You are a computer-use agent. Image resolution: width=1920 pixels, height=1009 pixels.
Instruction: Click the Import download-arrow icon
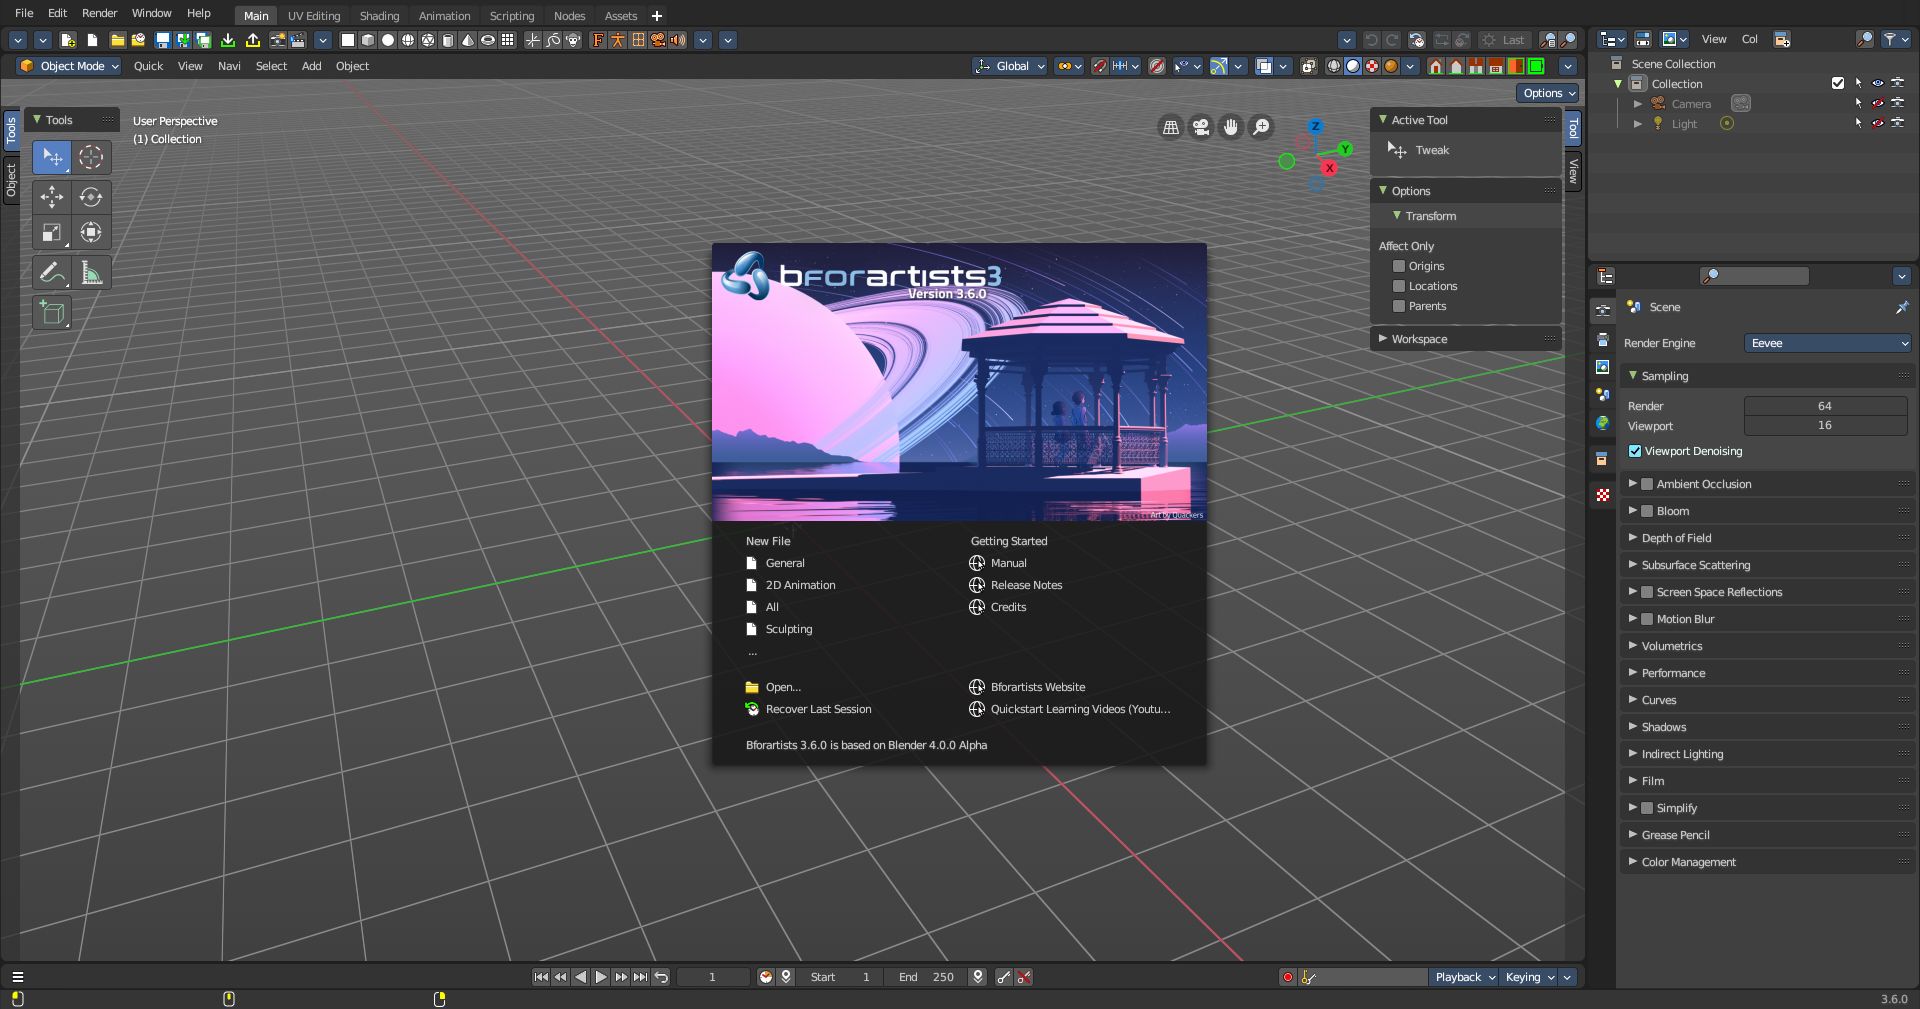pos(228,40)
